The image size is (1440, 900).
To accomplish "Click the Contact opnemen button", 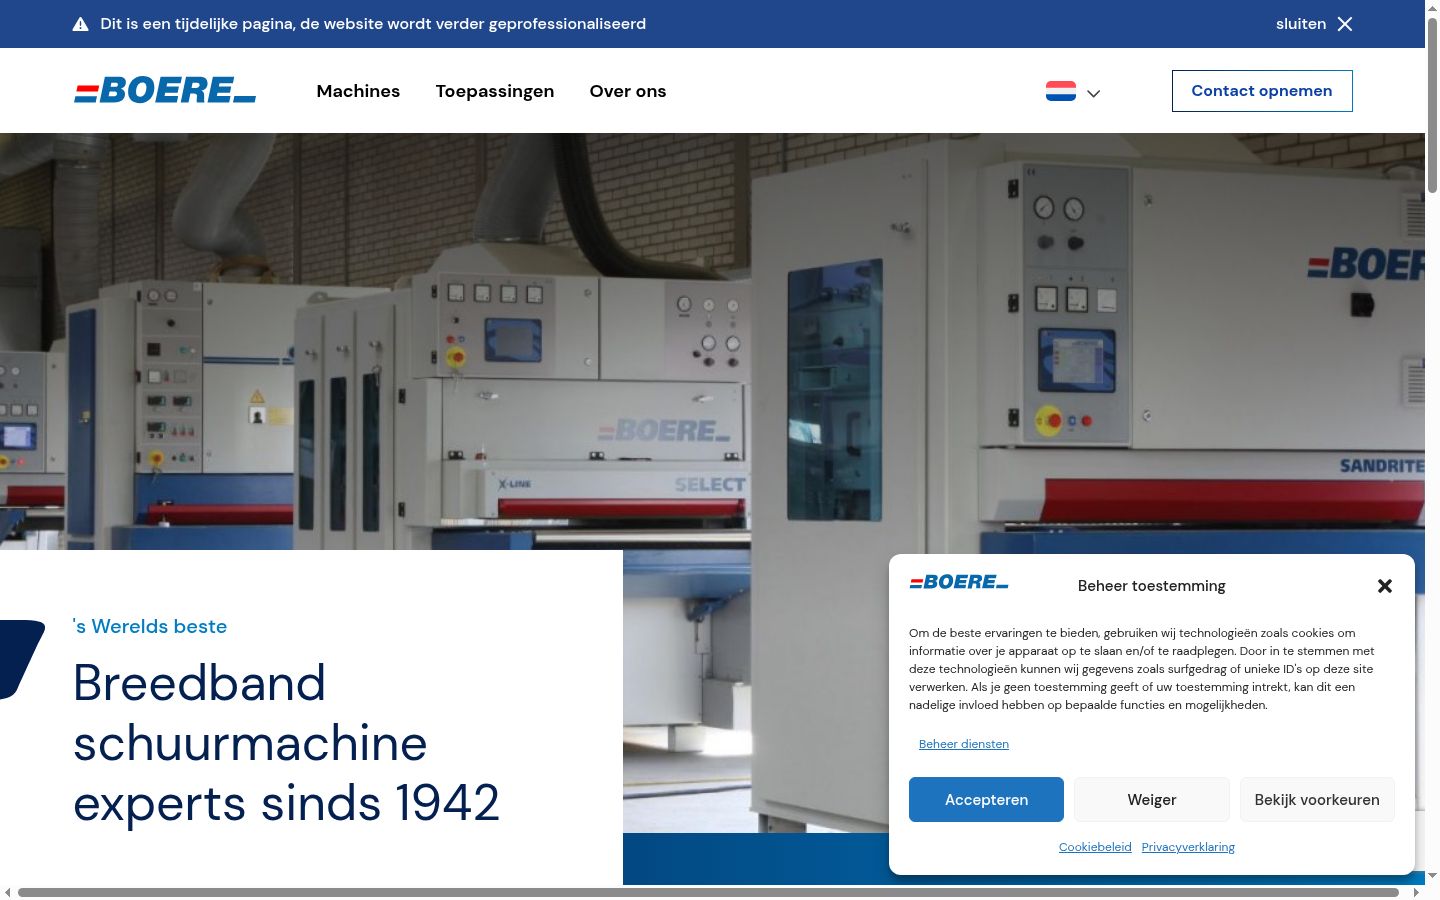I will pyautogui.click(x=1262, y=91).
